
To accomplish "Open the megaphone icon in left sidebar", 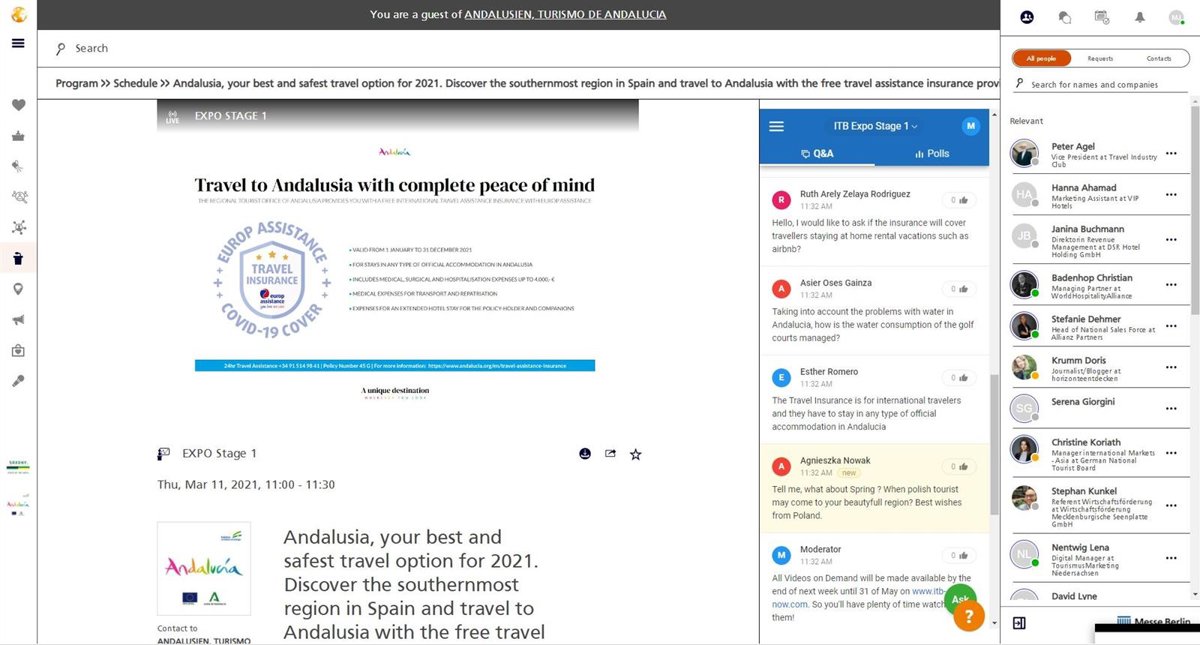I will (18, 320).
